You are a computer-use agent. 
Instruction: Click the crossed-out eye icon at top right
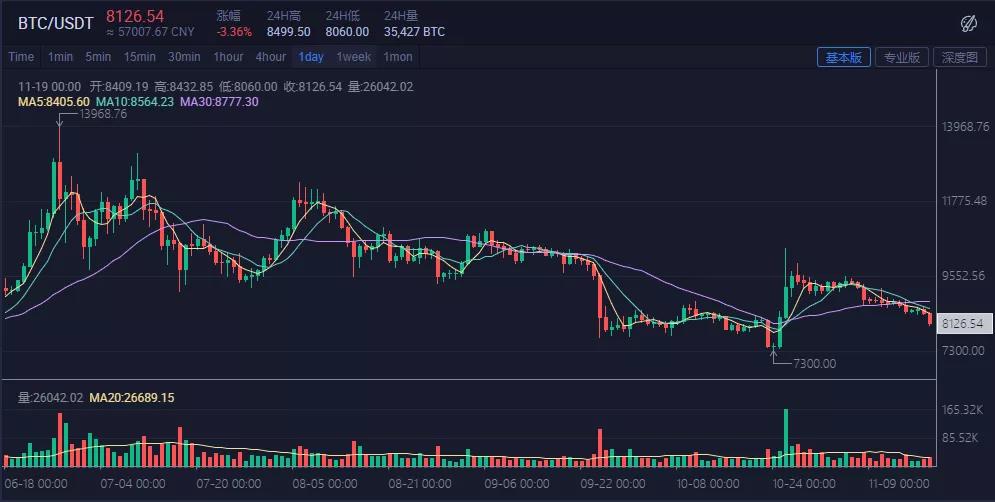[967, 23]
